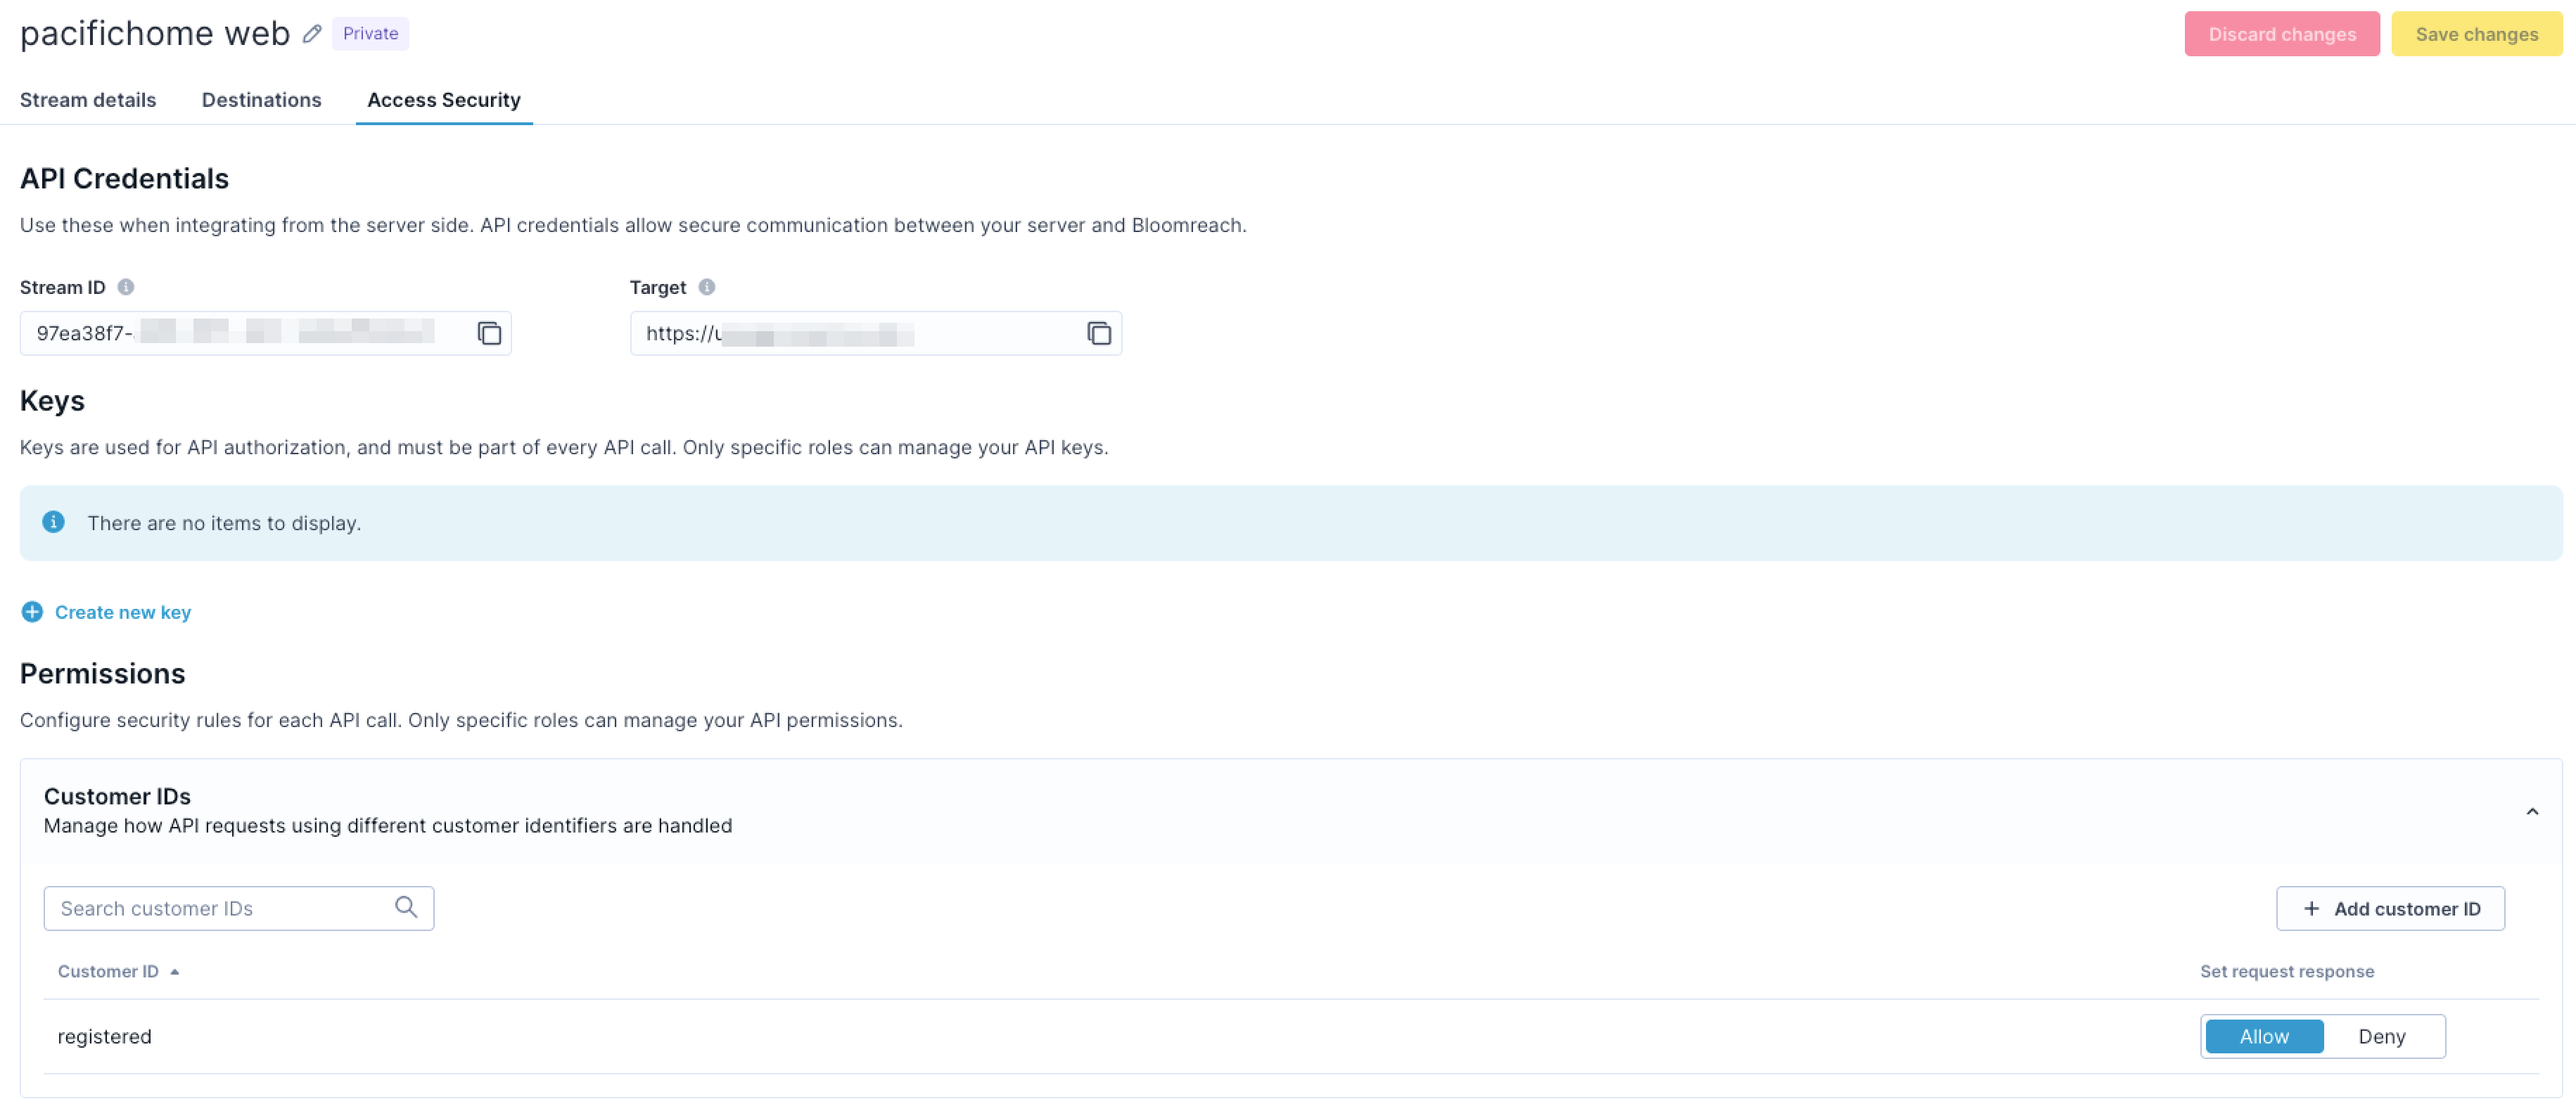Screen dimensions: 2576x1111
Task: Click the pencil icon to rename the stream
Action: click(x=312, y=34)
